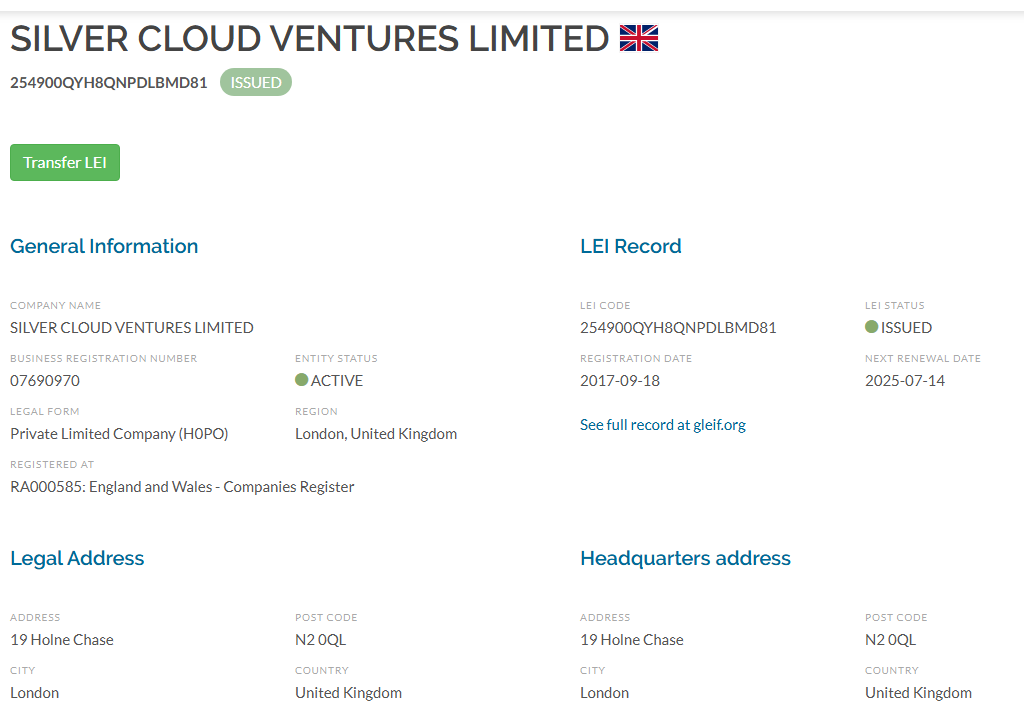Screen dimensions: 1024x724
Task: Click the General Information section heading
Action: click(104, 246)
